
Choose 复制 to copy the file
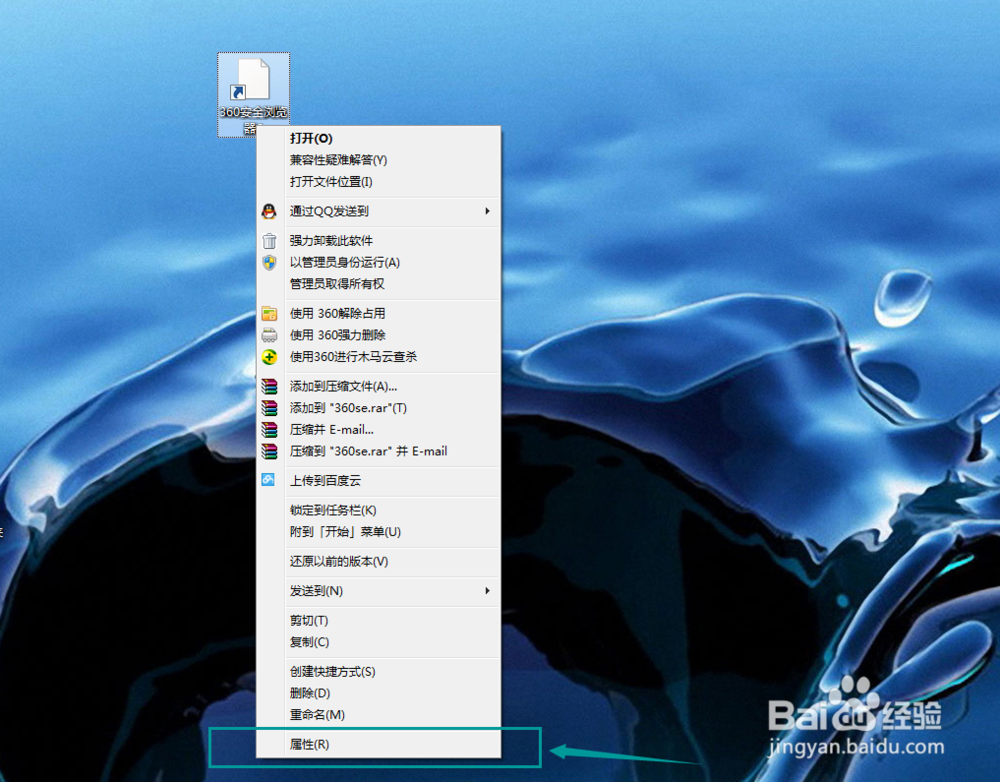pyautogui.click(x=310, y=642)
